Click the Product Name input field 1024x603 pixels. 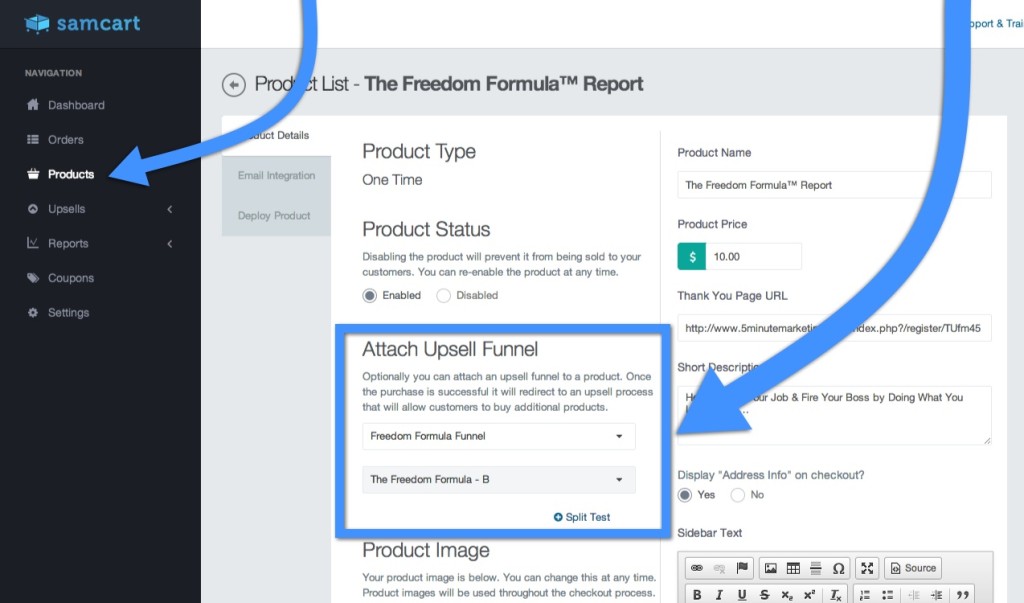pos(834,185)
